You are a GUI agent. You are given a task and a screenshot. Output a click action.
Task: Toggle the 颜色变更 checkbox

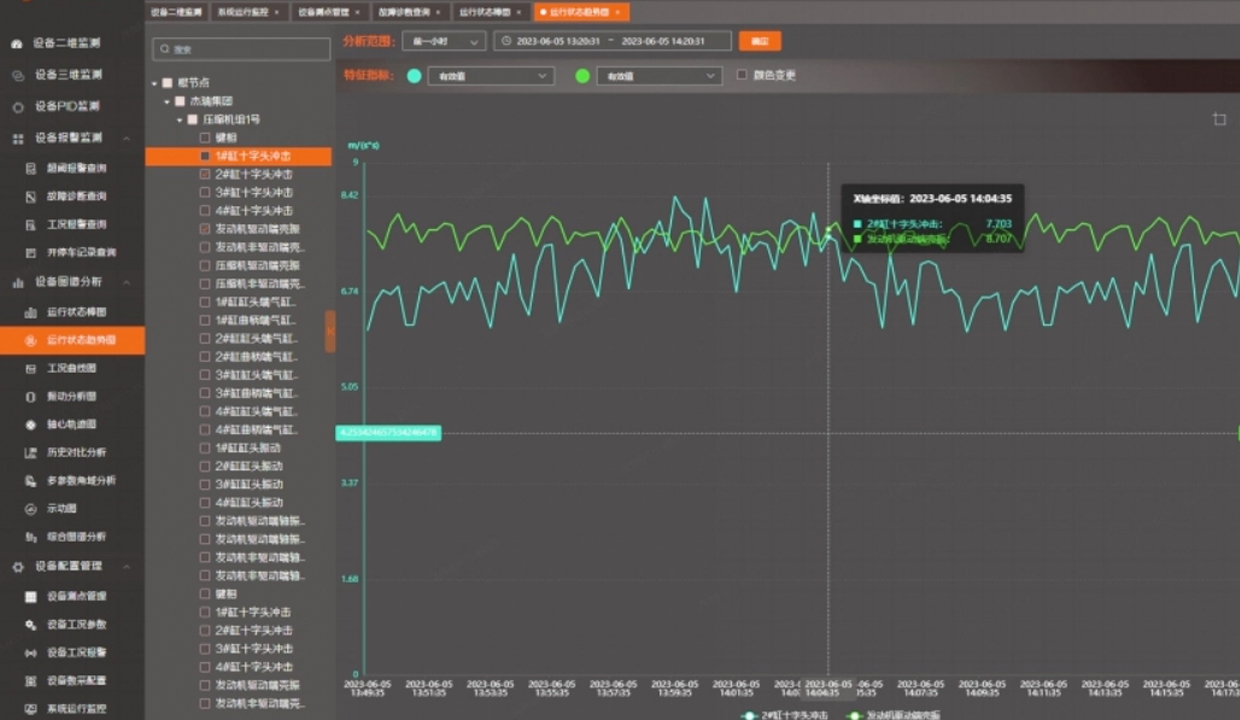741,75
